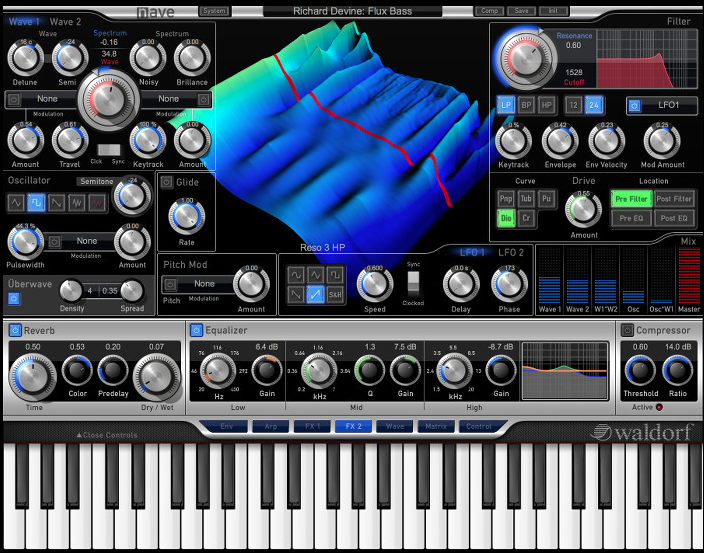Viewport: 704px width, 553px height.
Task: Click the Detune knob
Action: [x=25, y=58]
